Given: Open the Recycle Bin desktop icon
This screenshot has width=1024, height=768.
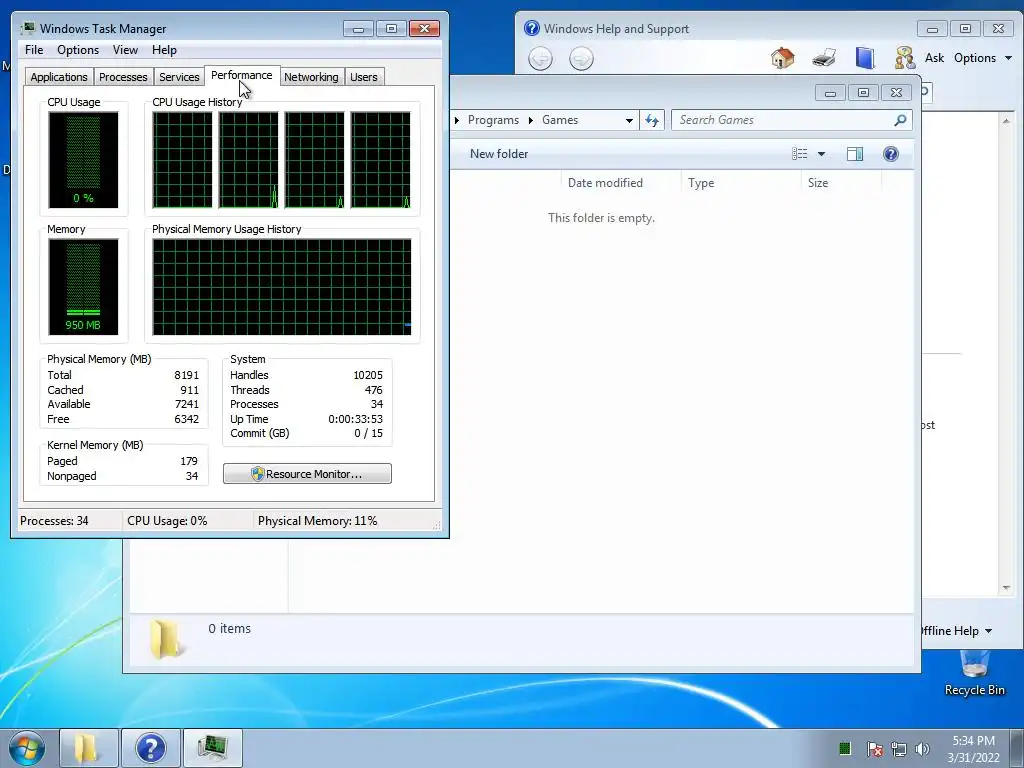Looking at the screenshot, I should click(974, 675).
